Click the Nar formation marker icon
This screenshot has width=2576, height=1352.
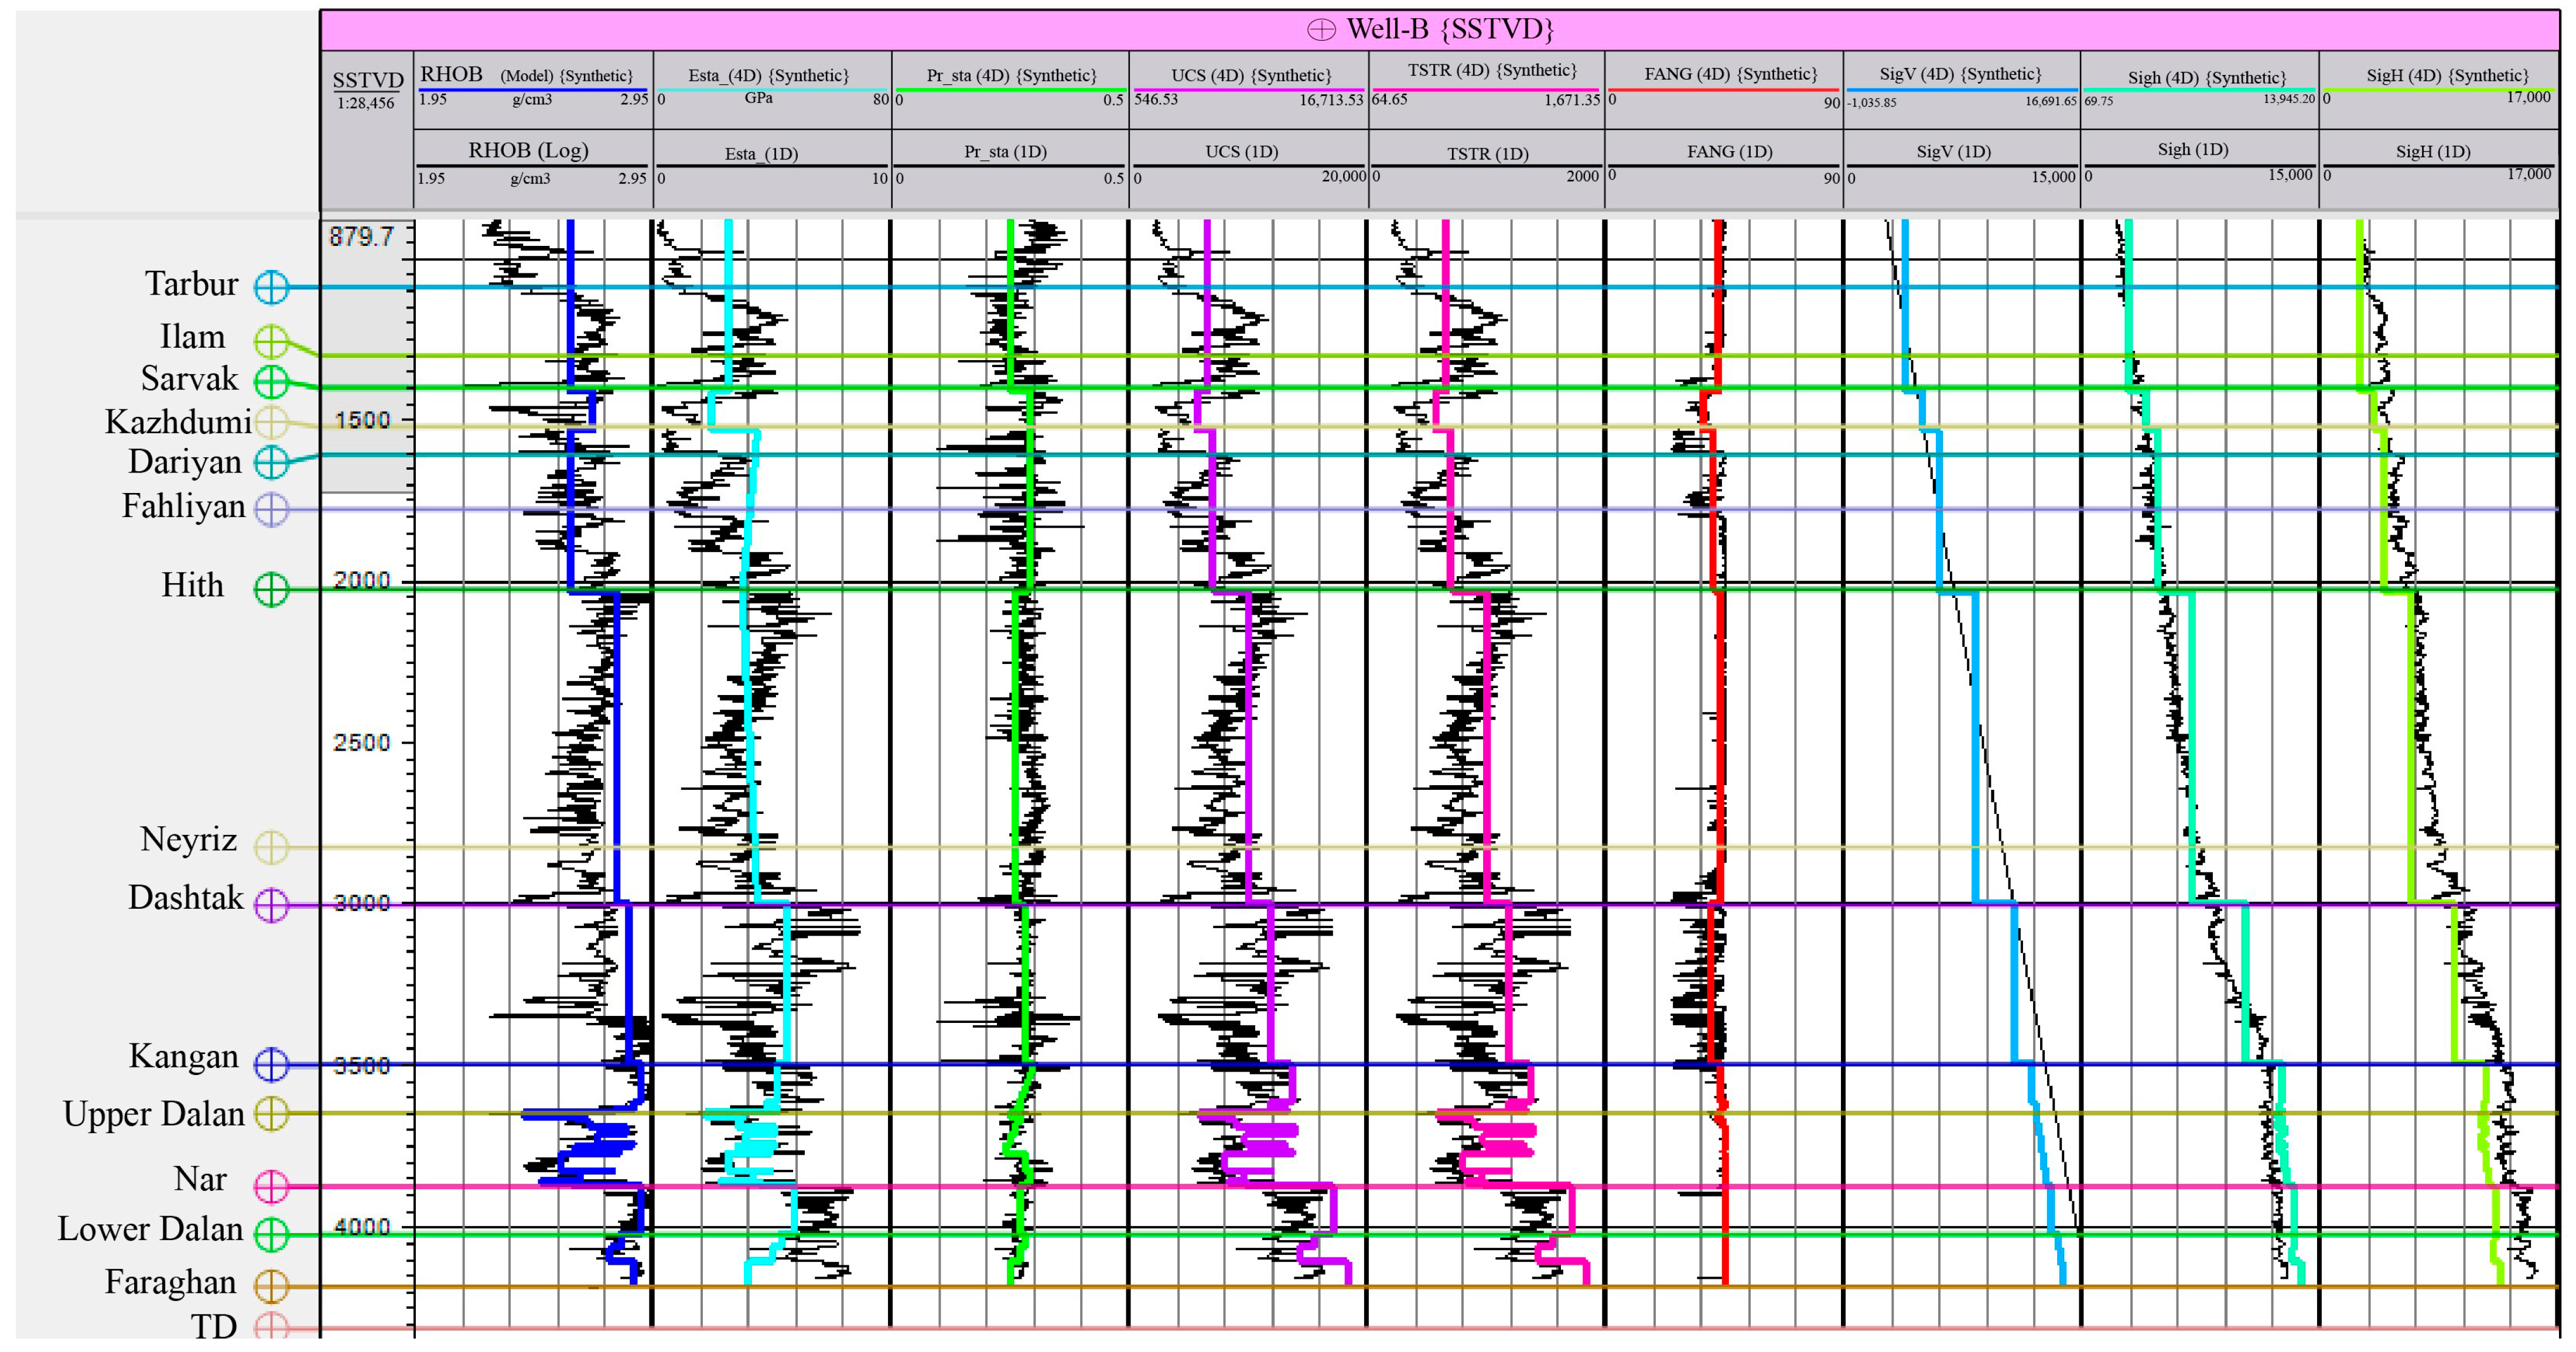click(271, 1187)
